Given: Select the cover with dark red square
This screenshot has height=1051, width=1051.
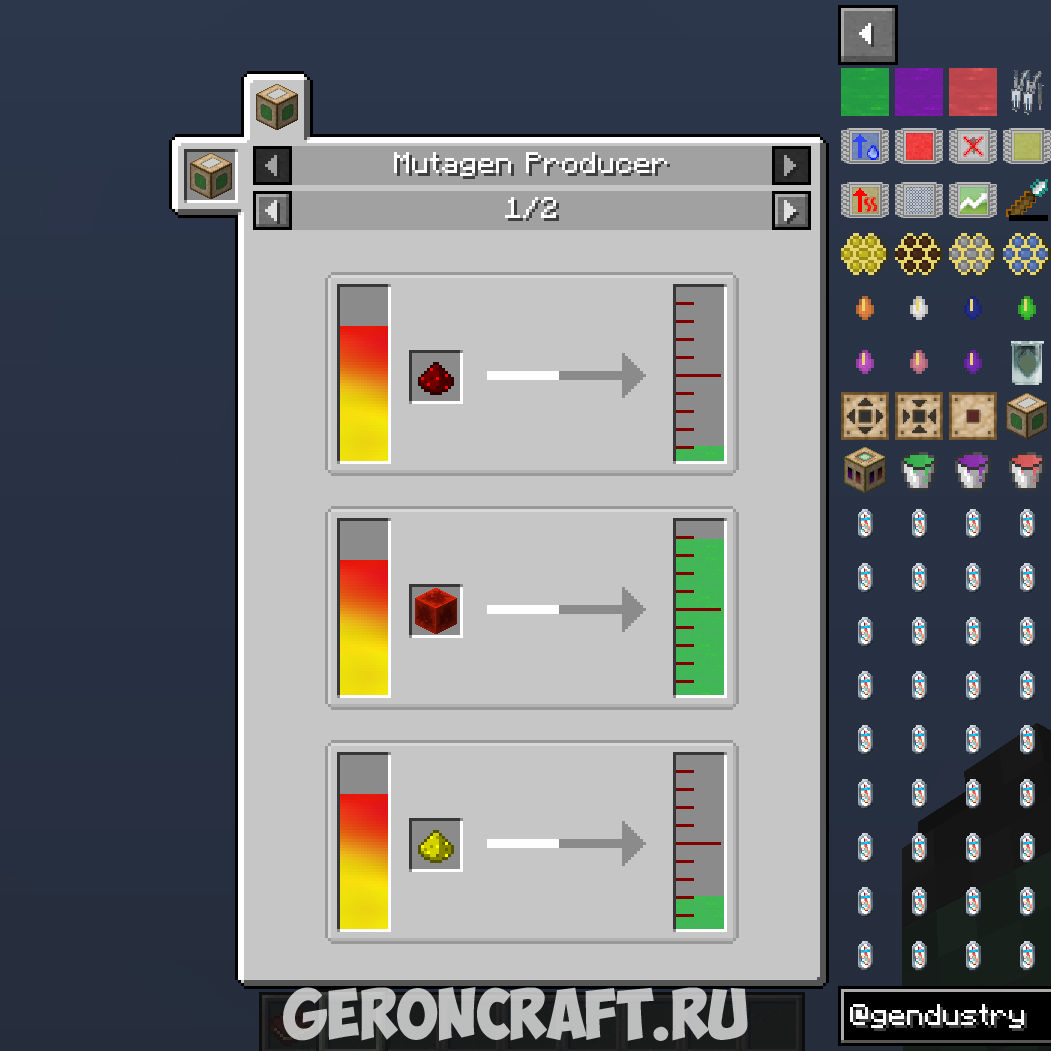Looking at the screenshot, I should point(973,416).
